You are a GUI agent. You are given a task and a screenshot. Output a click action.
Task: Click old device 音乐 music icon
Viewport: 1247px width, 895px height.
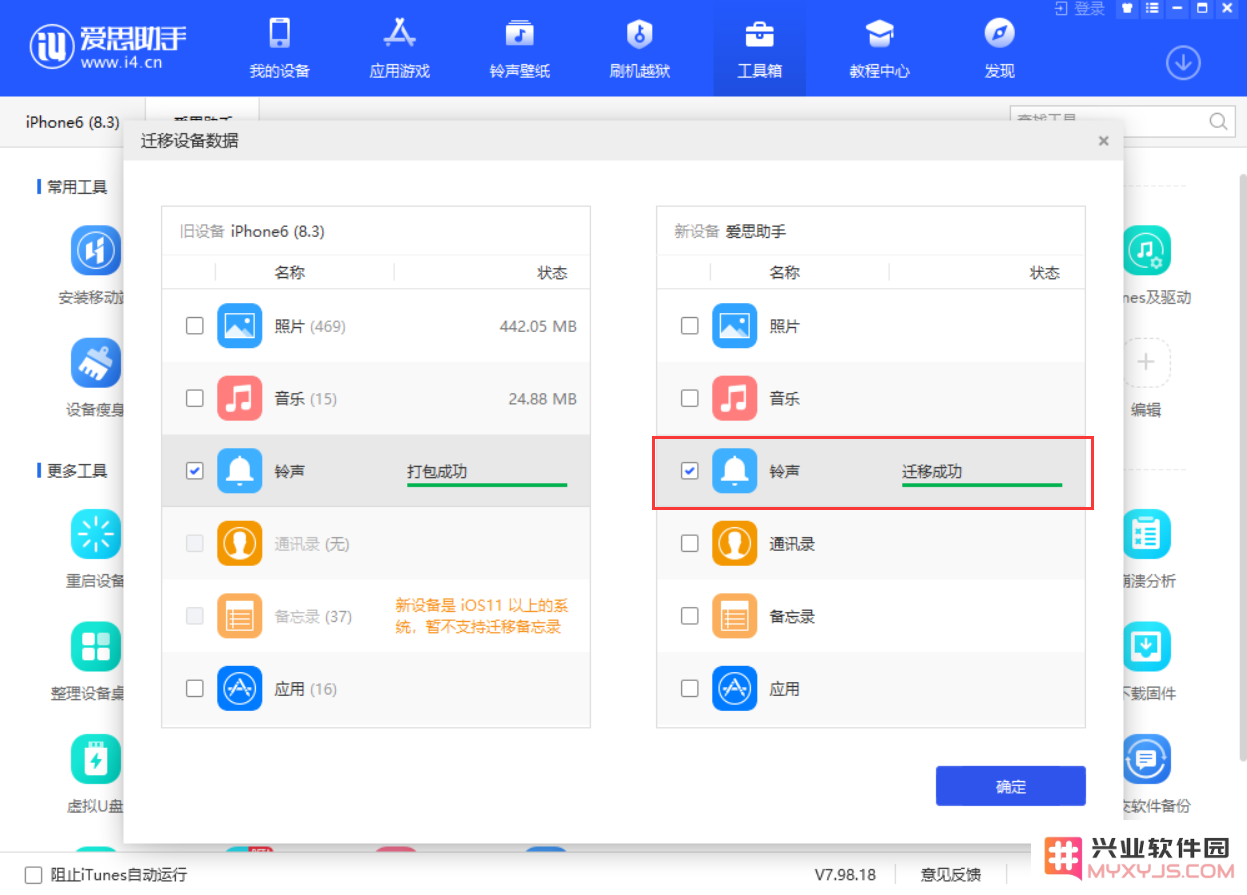pyautogui.click(x=240, y=398)
